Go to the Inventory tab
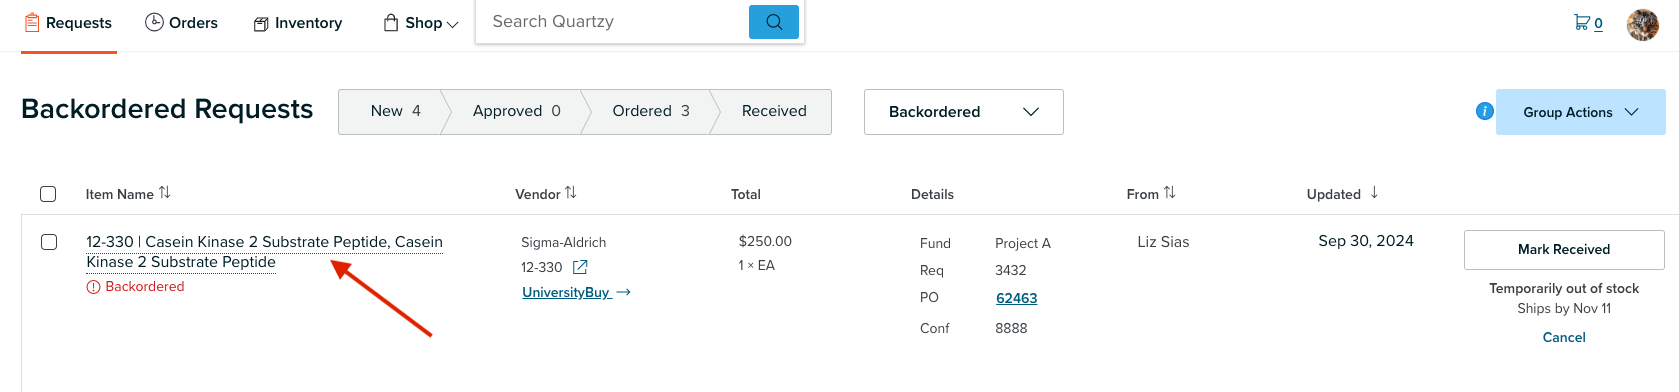This screenshot has width=1679, height=392. click(x=298, y=23)
